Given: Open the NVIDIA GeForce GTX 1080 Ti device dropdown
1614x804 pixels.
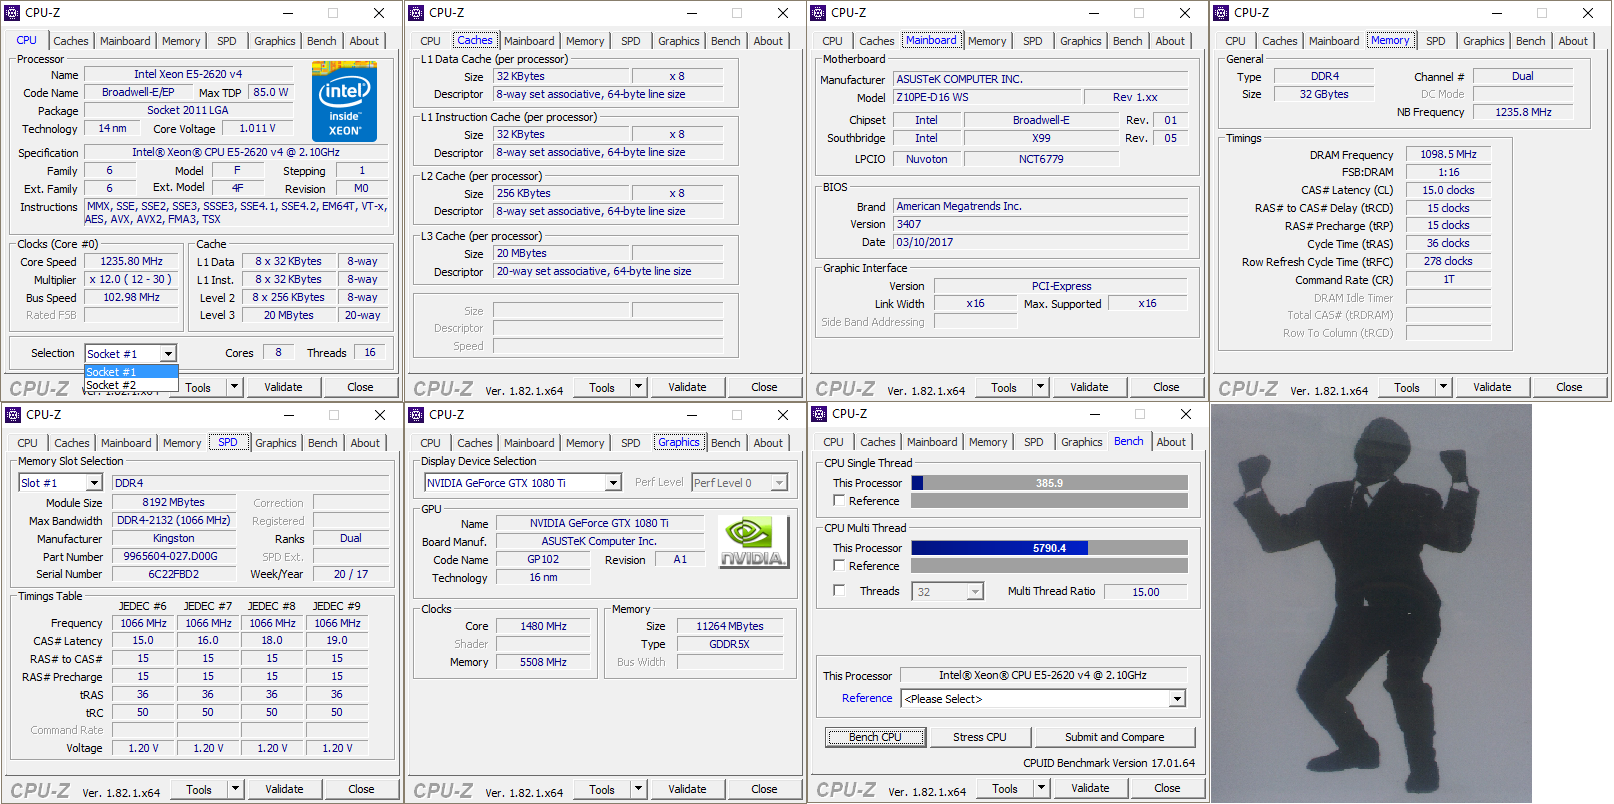Looking at the screenshot, I should [523, 483].
